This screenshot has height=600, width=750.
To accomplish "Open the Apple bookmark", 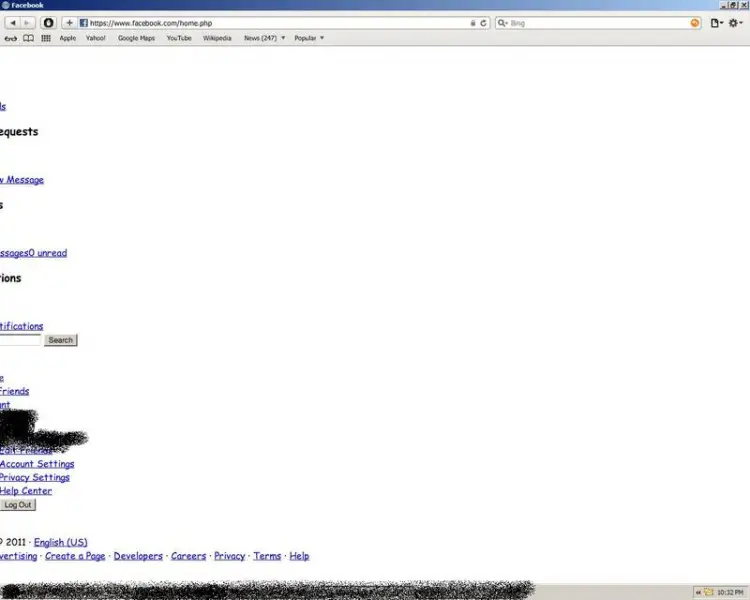I will pos(67,38).
